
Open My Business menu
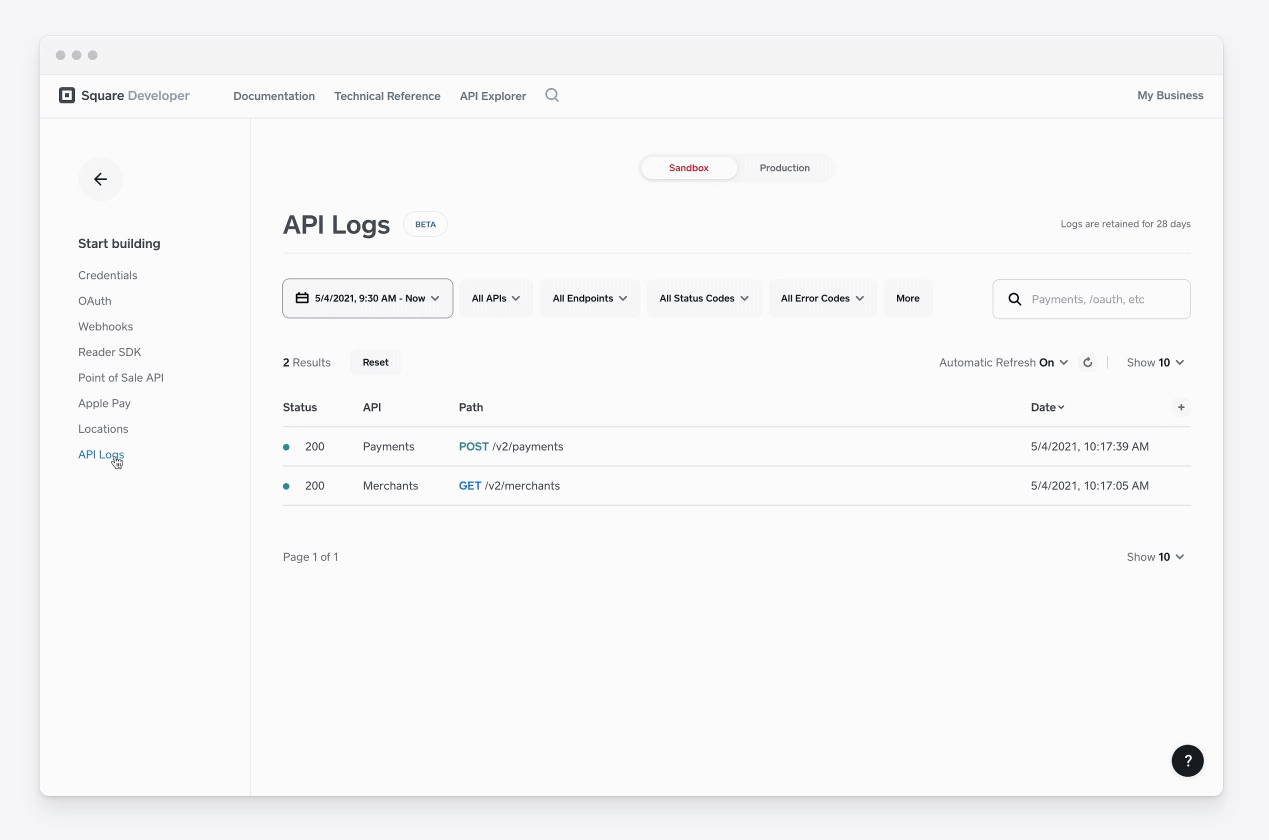click(x=1170, y=96)
